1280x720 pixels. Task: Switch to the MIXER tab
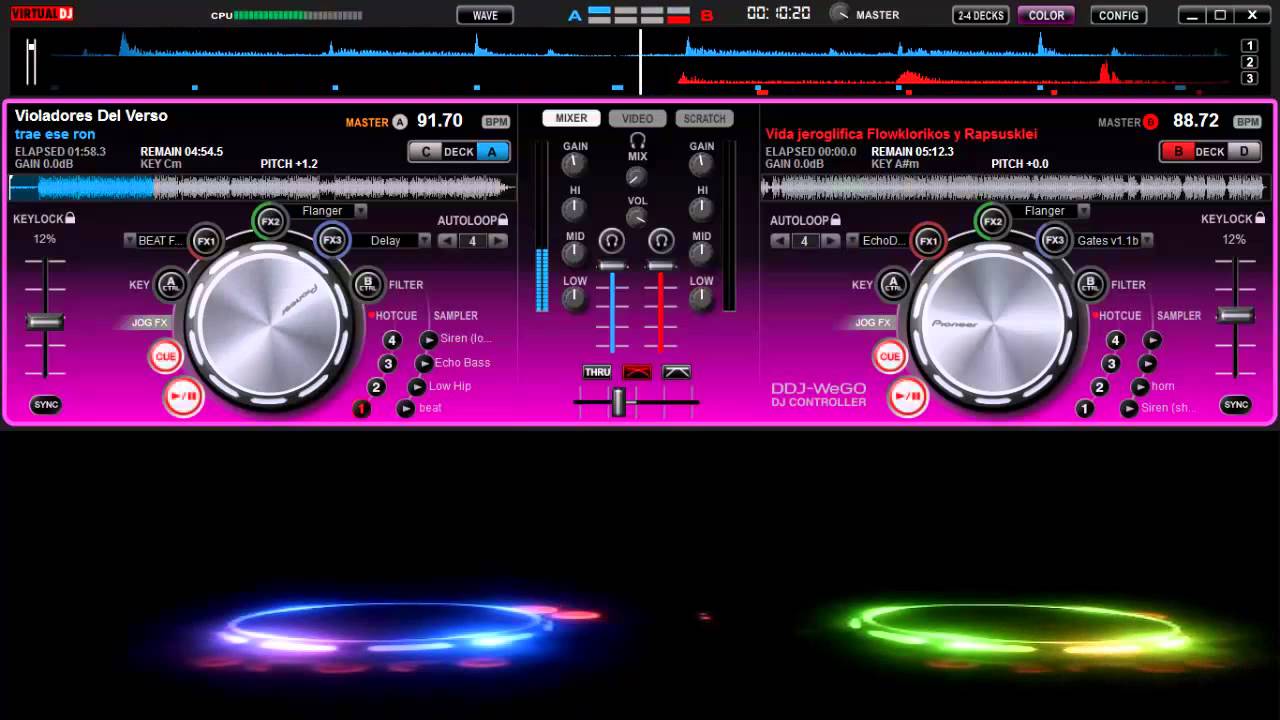pos(572,118)
